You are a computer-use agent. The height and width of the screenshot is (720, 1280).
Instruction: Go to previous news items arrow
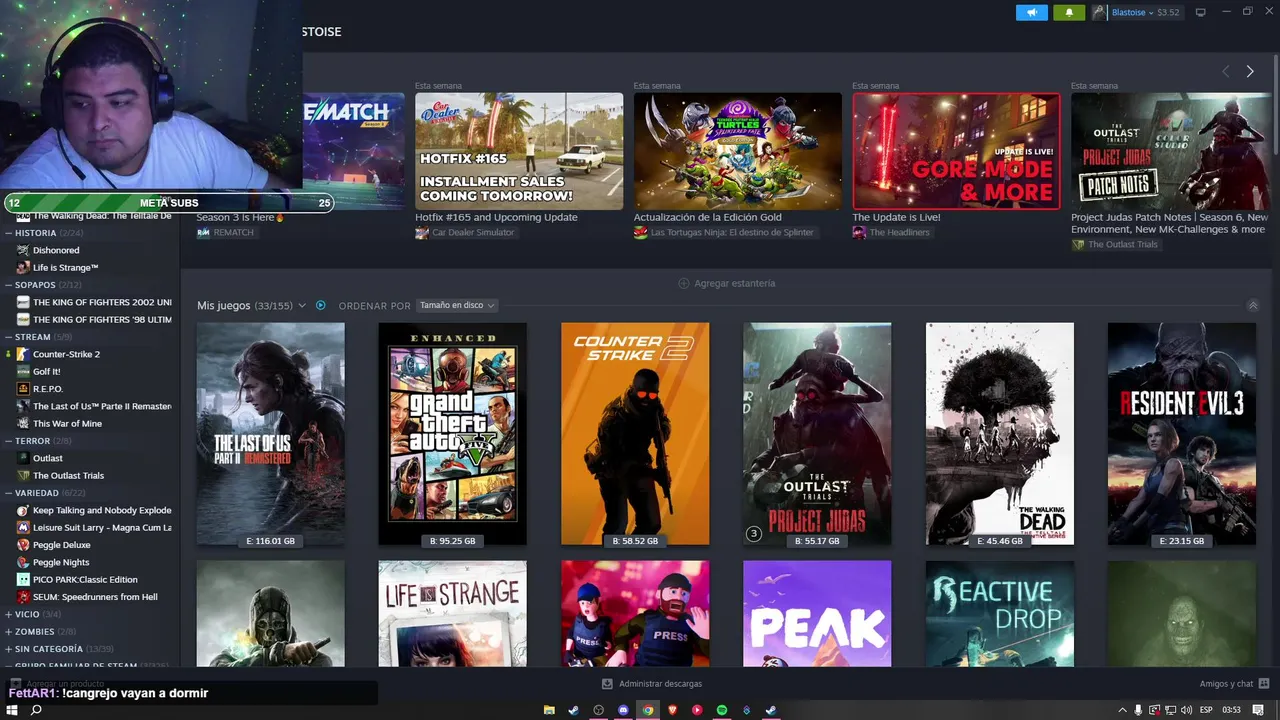pos(1226,71)
